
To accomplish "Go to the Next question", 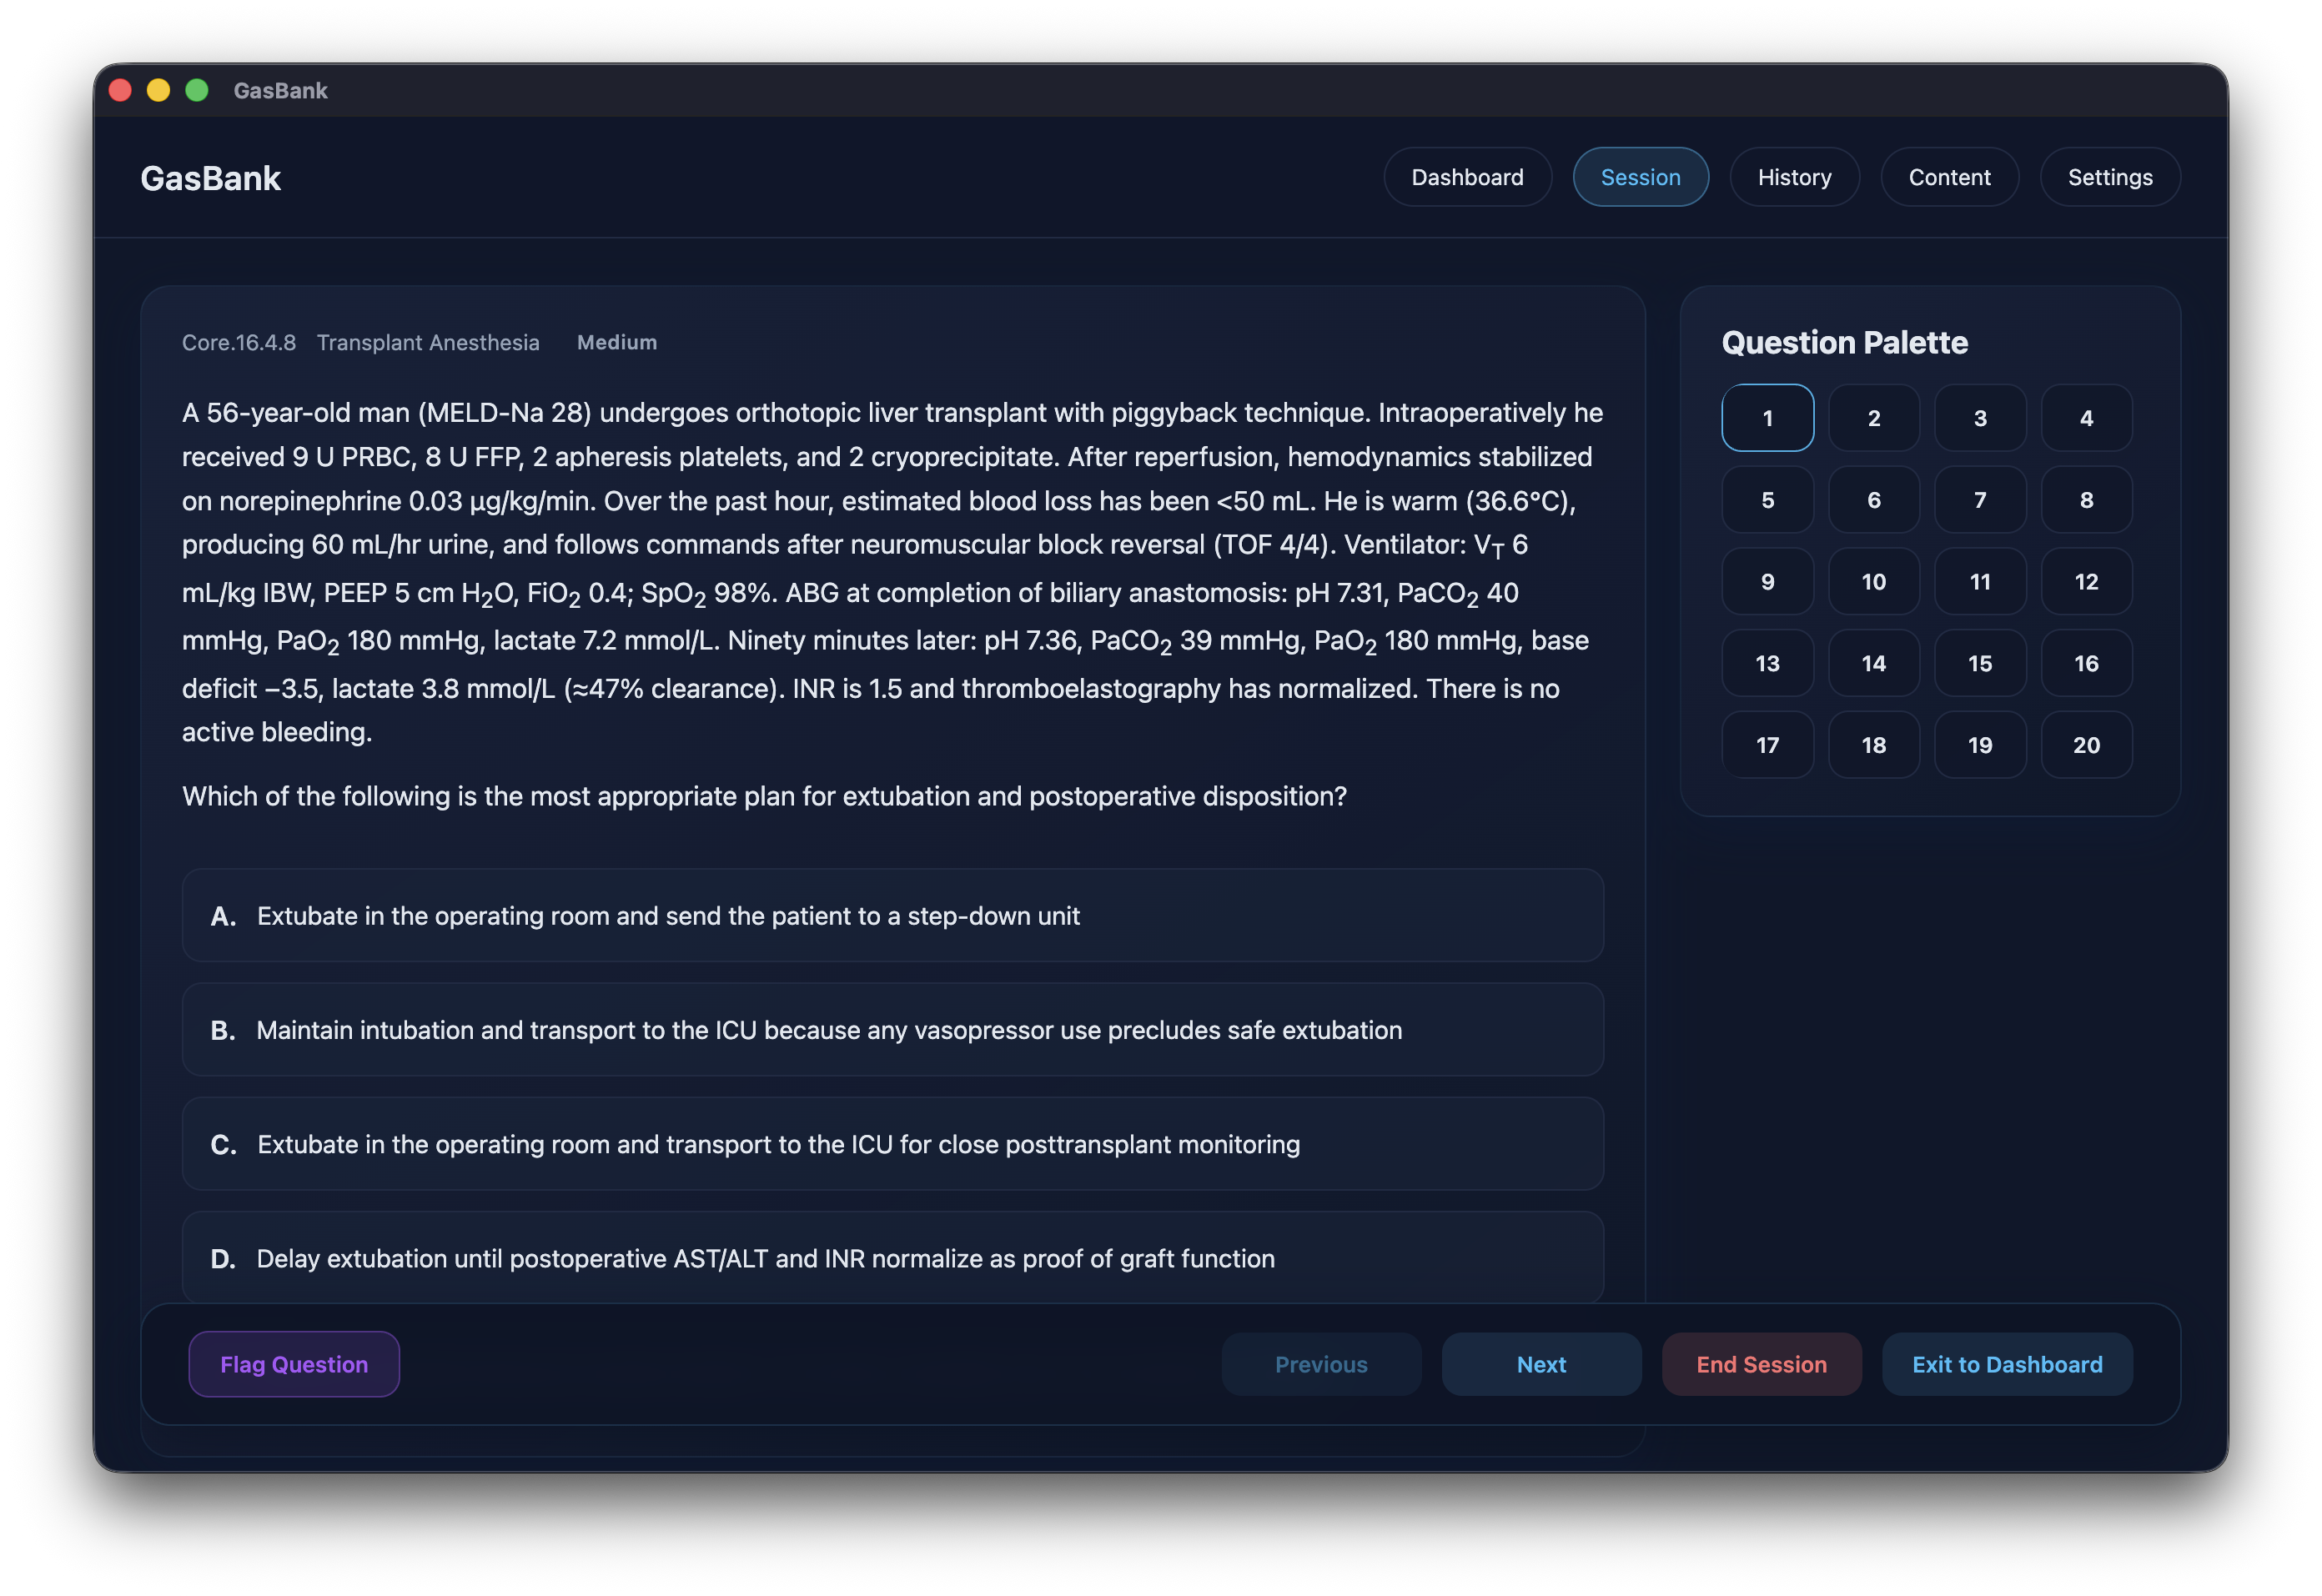I will [1541, 1364].
